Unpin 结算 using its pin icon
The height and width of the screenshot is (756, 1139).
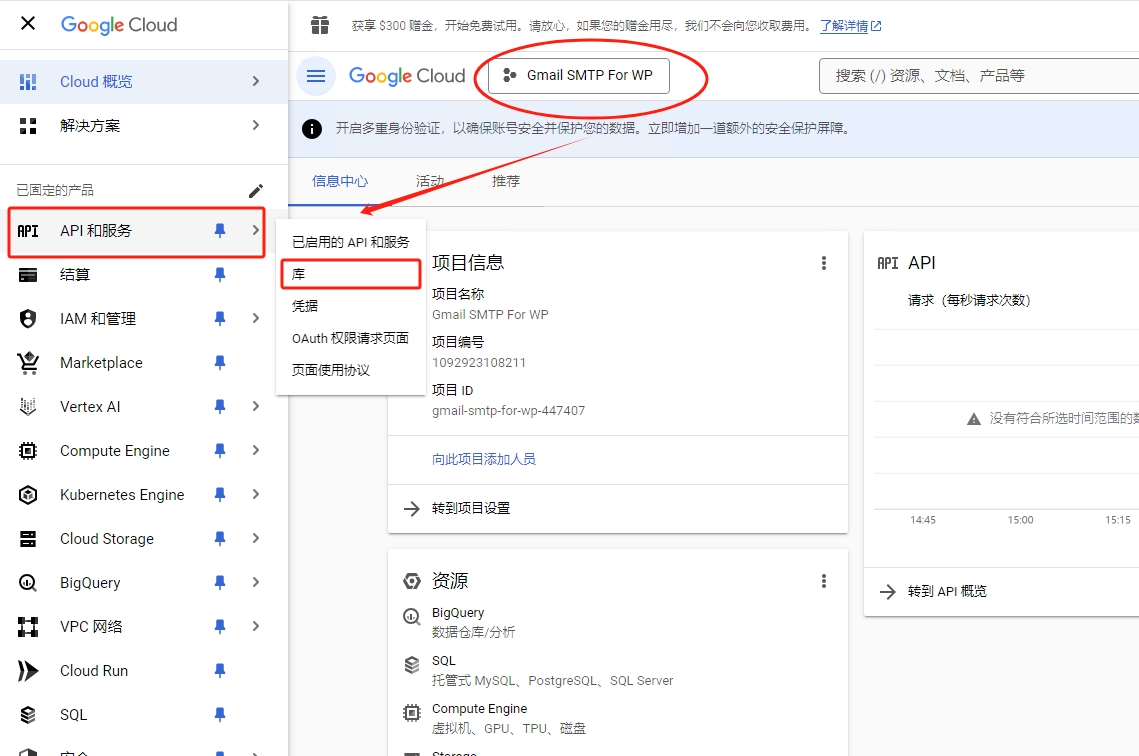[x=219, y=275]
